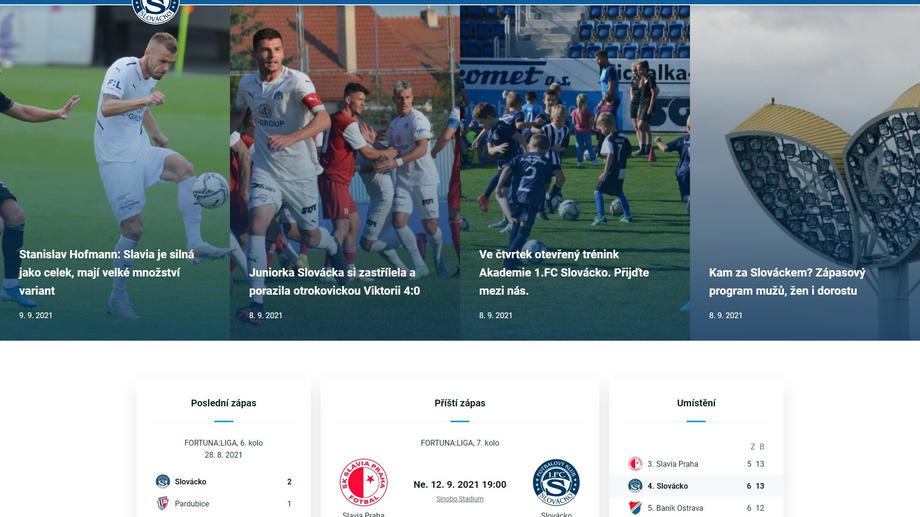Select the Příští zápas panel heading

[460, 403]
